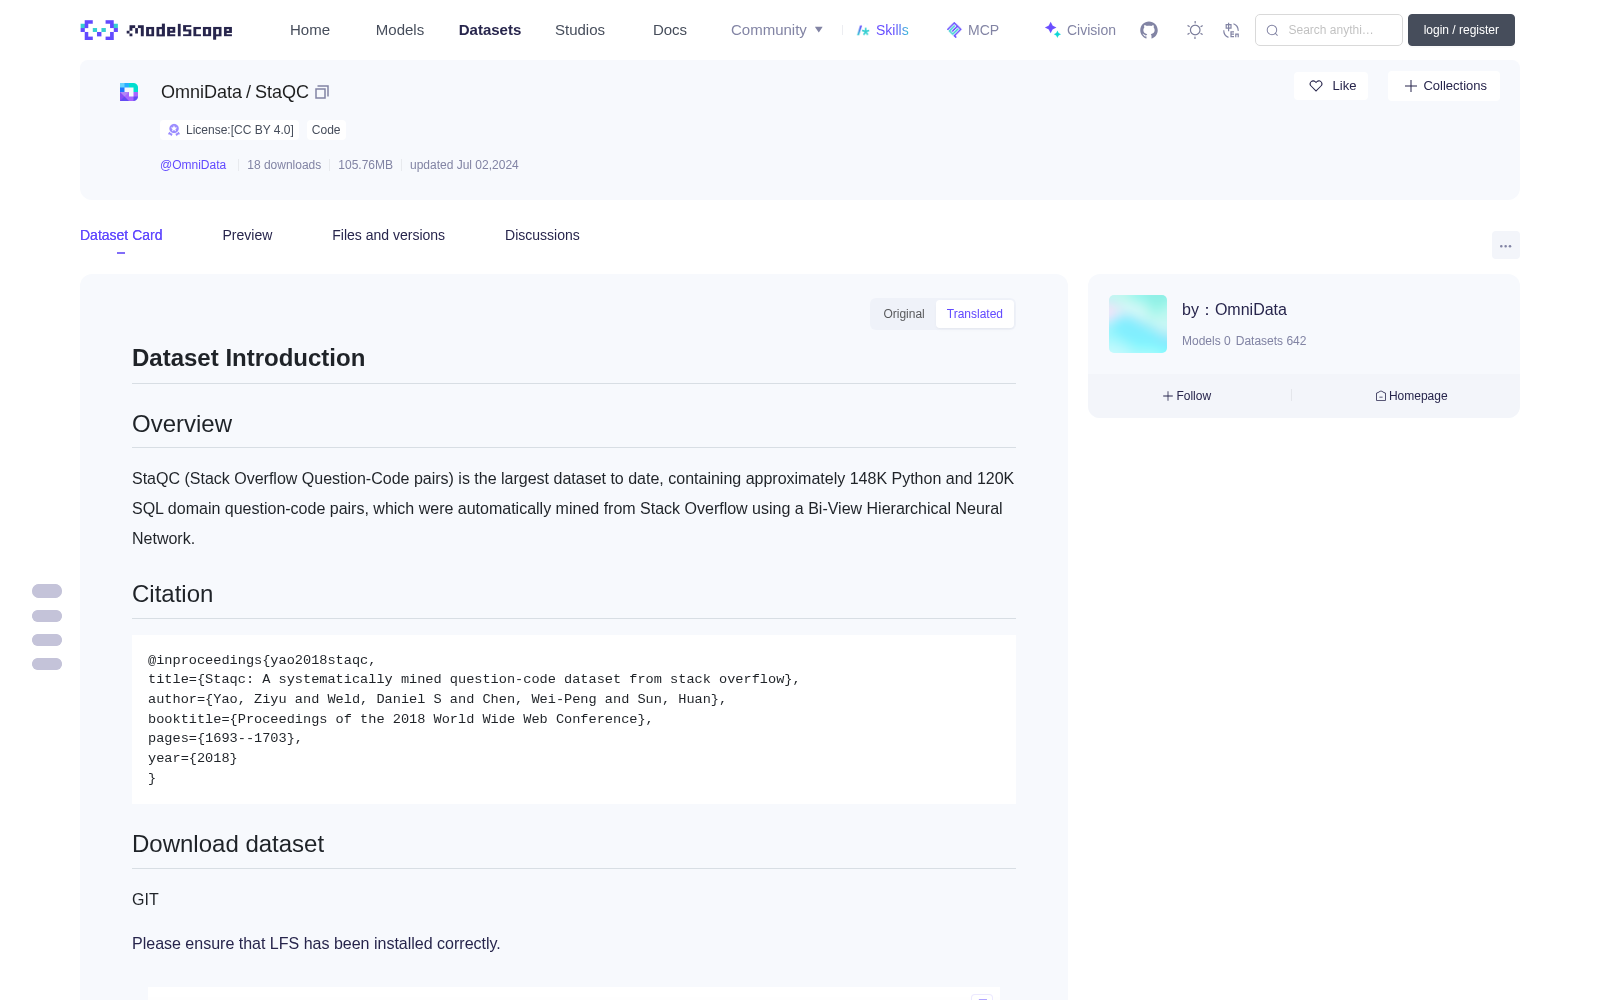Click the ModelScope logo
1600x1000 pixels.
coord(157,30)
